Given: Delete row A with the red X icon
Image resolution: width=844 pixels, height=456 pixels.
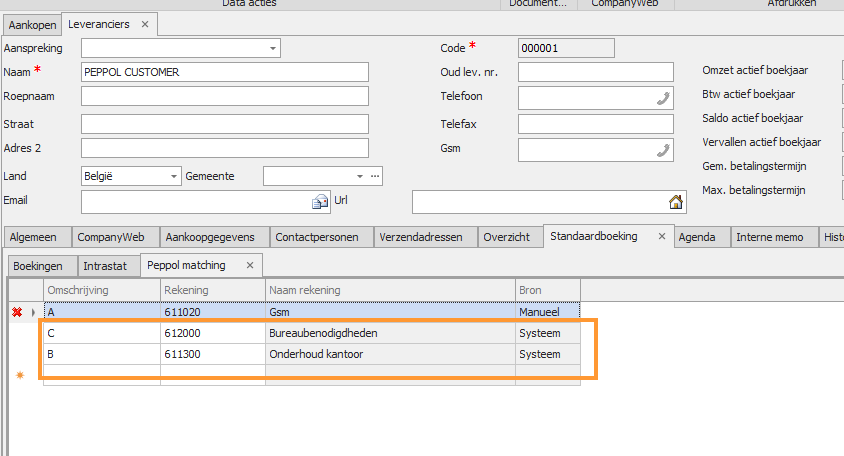Looking at the screenshot, I should (17, 313).
